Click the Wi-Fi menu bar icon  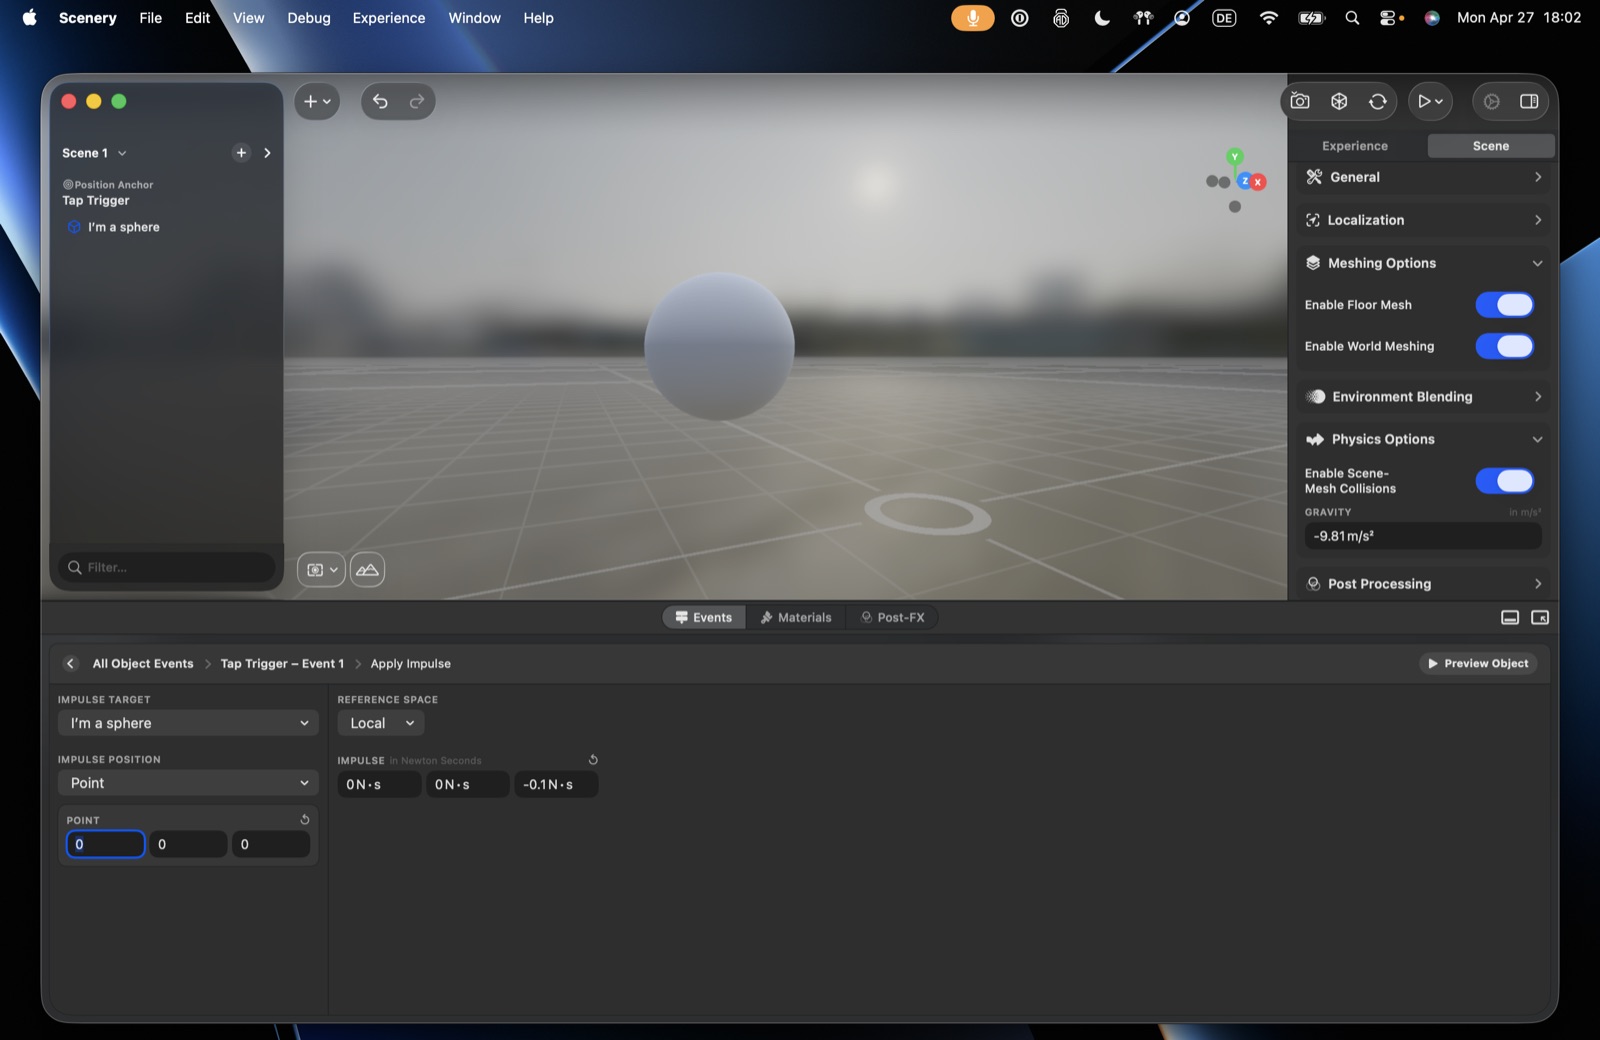click(x=1268, y=18)
